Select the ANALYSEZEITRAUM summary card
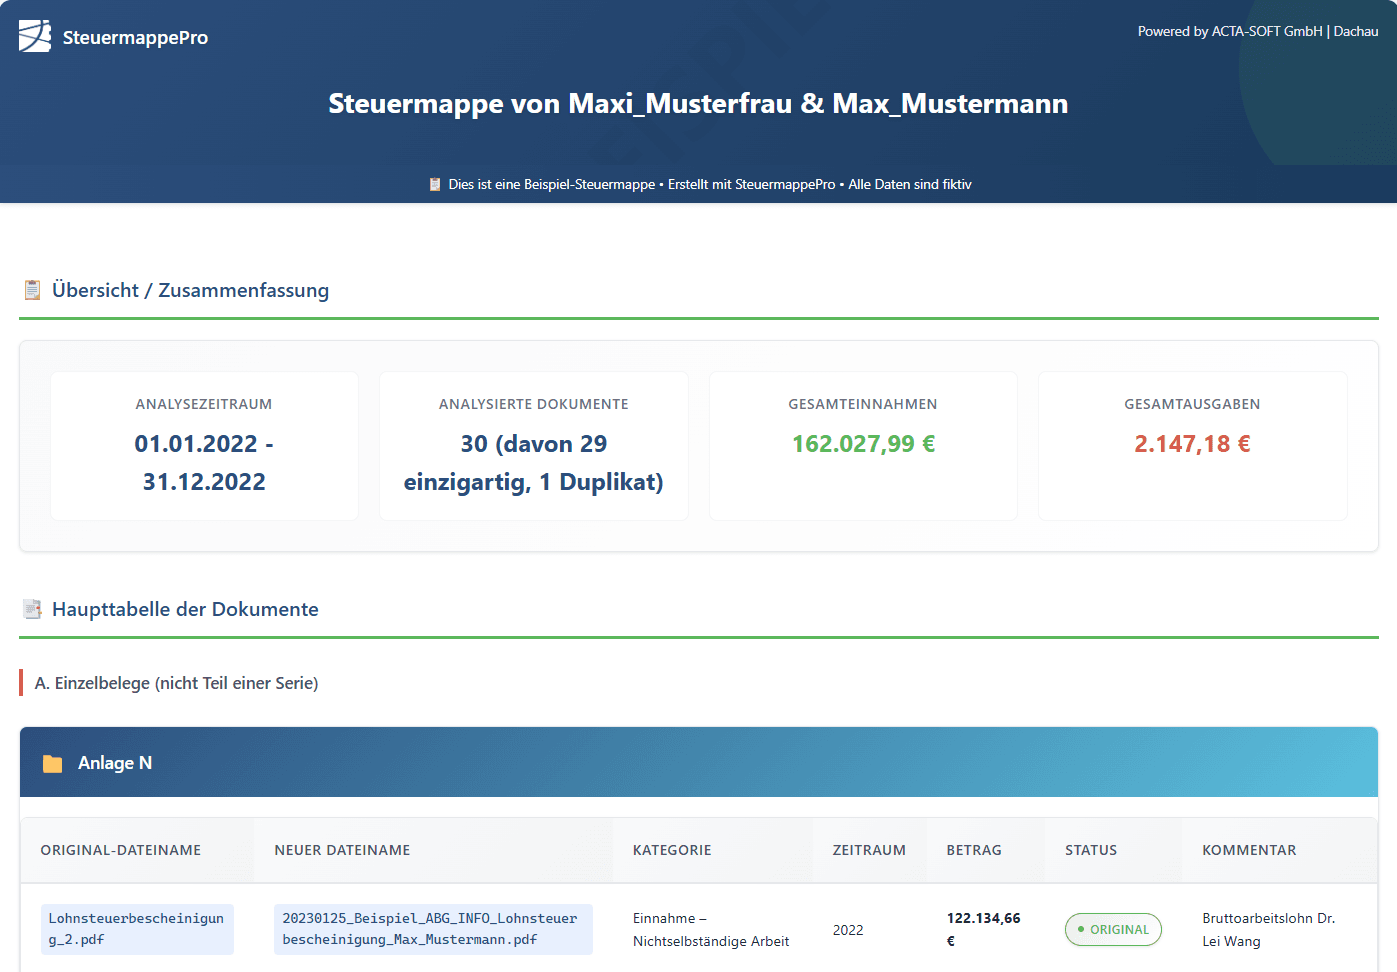The image size is (1397, 972). 204,445
